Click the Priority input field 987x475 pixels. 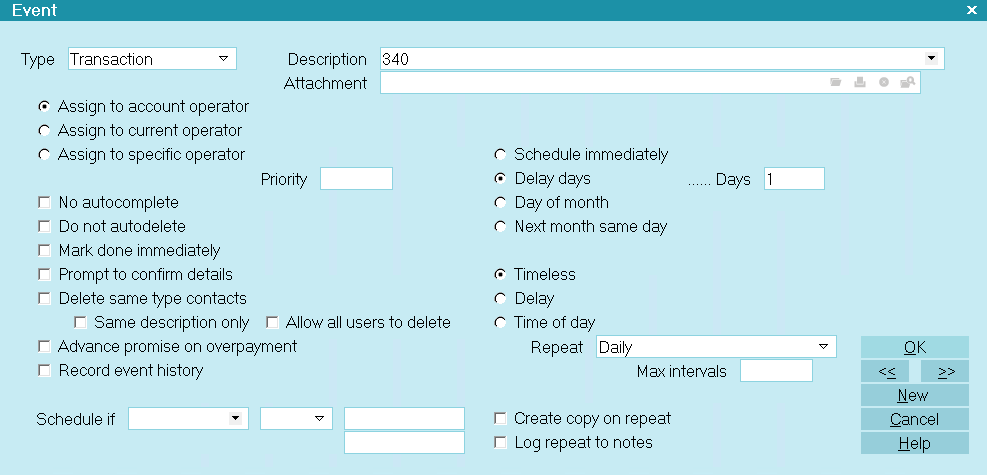[356, 179]
